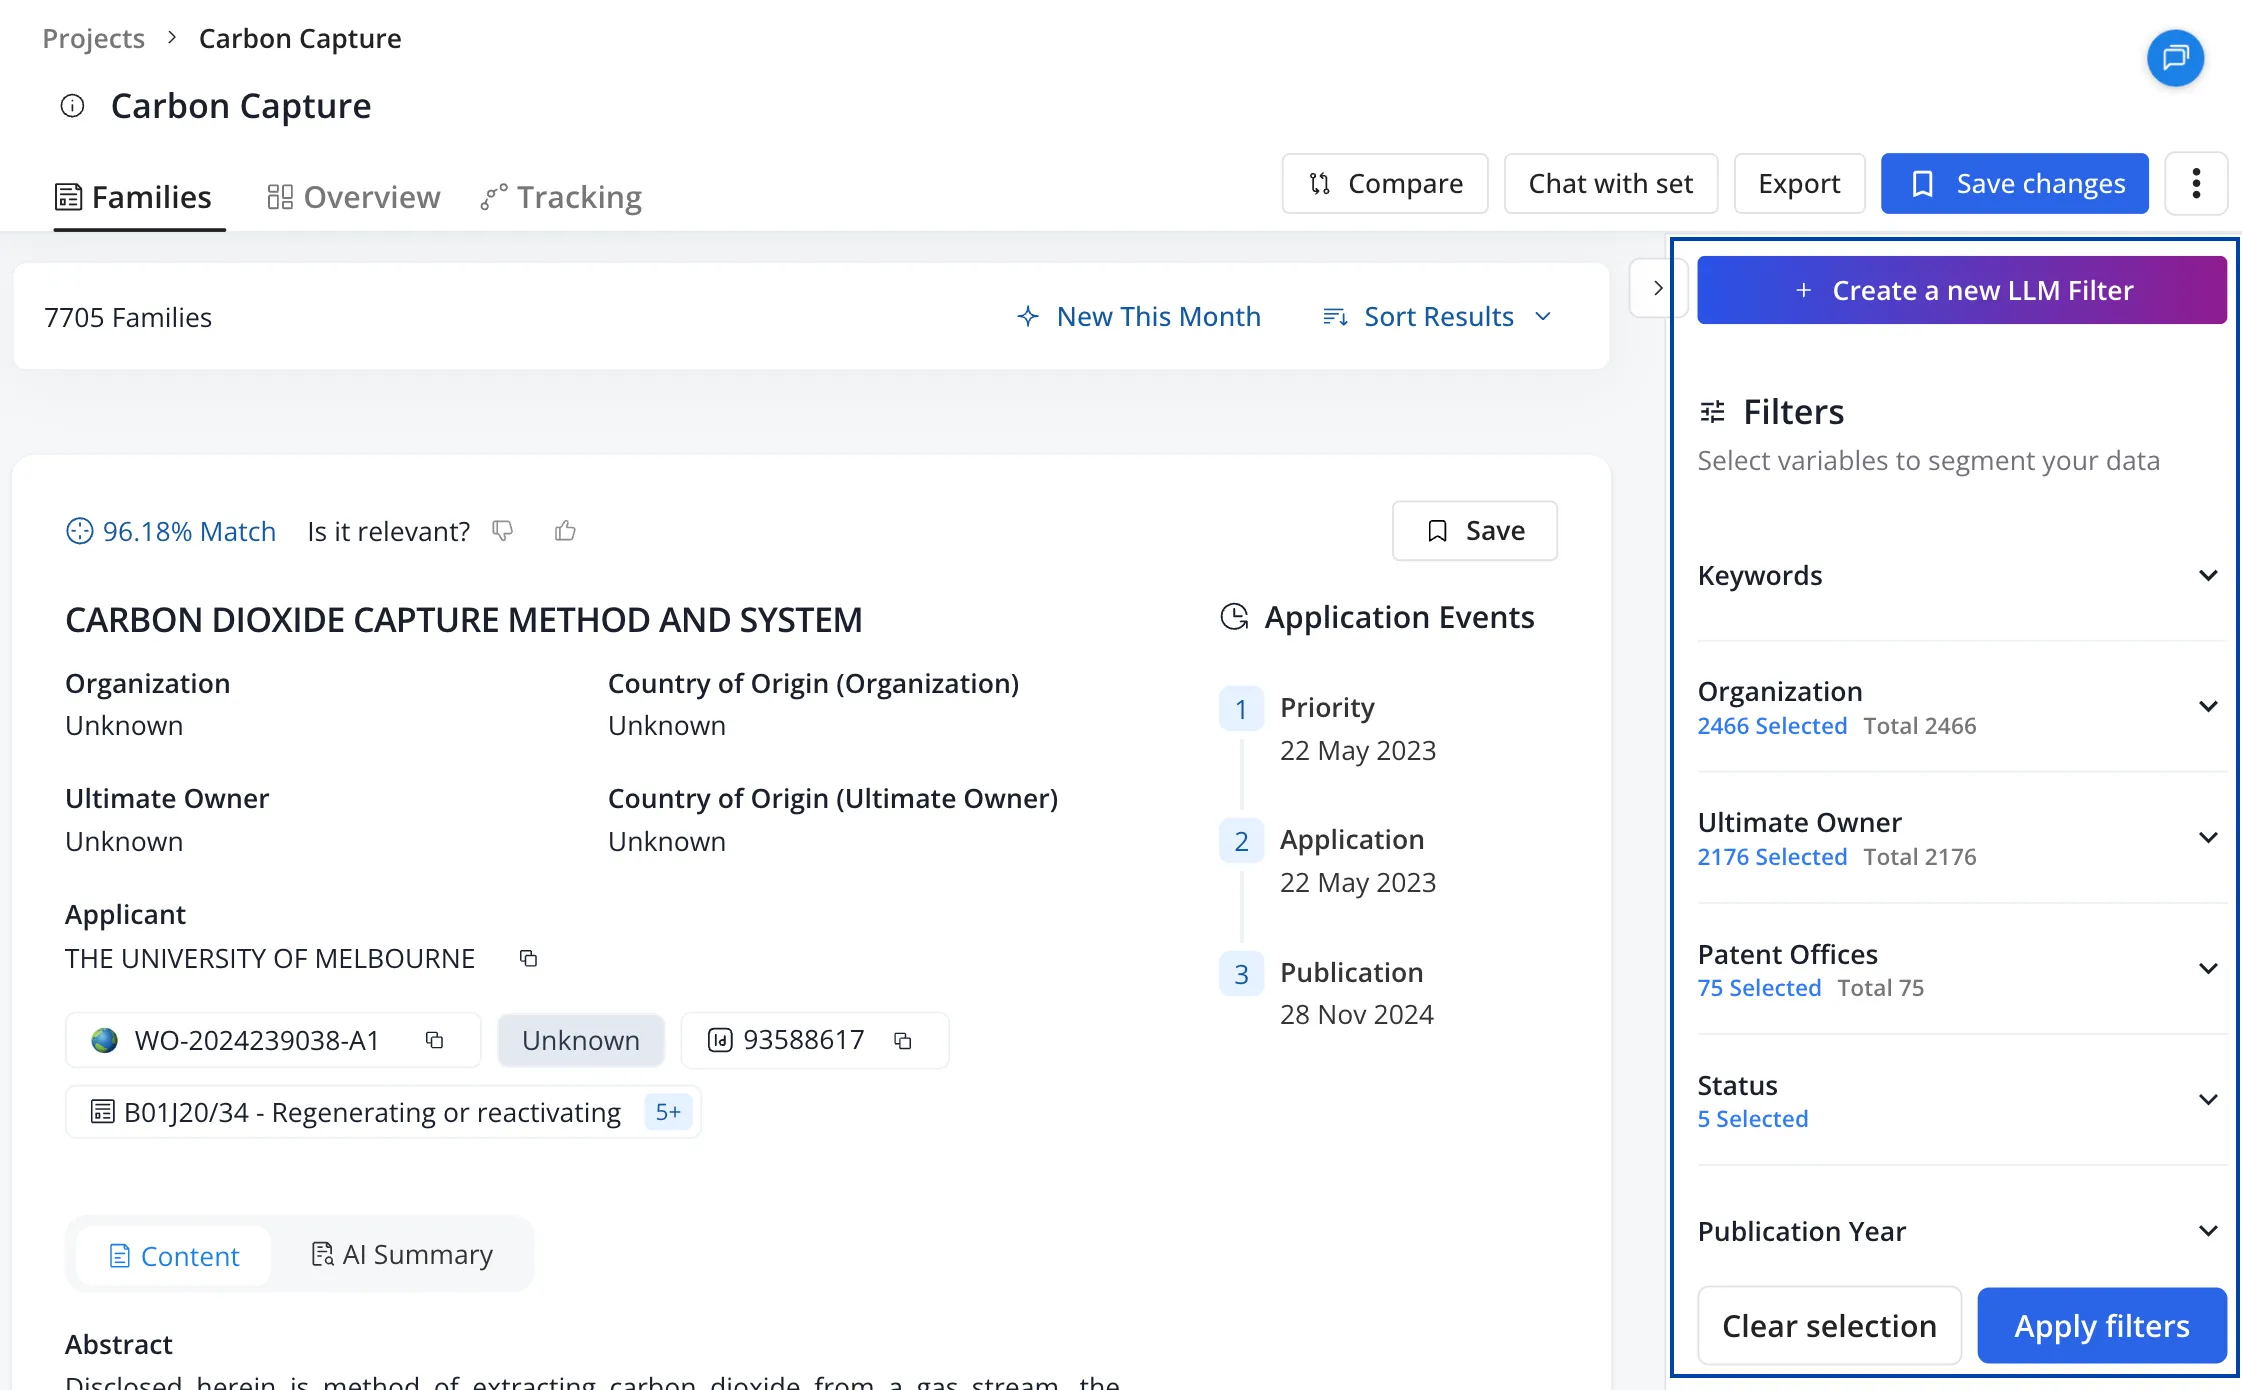Open the chat bubble icon

[x=2175, y=58]
